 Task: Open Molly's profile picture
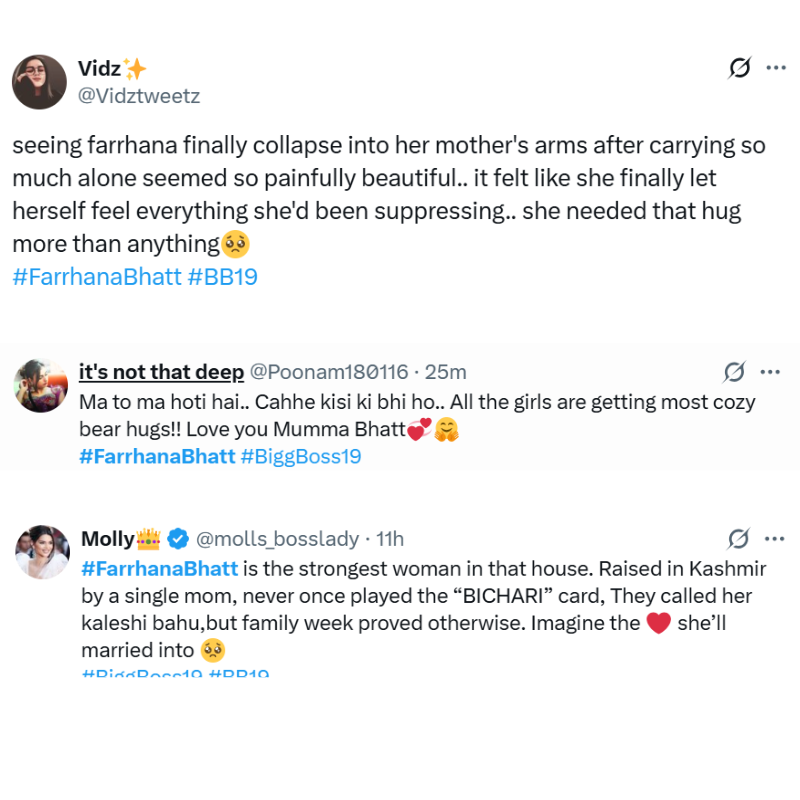point(42,552)
